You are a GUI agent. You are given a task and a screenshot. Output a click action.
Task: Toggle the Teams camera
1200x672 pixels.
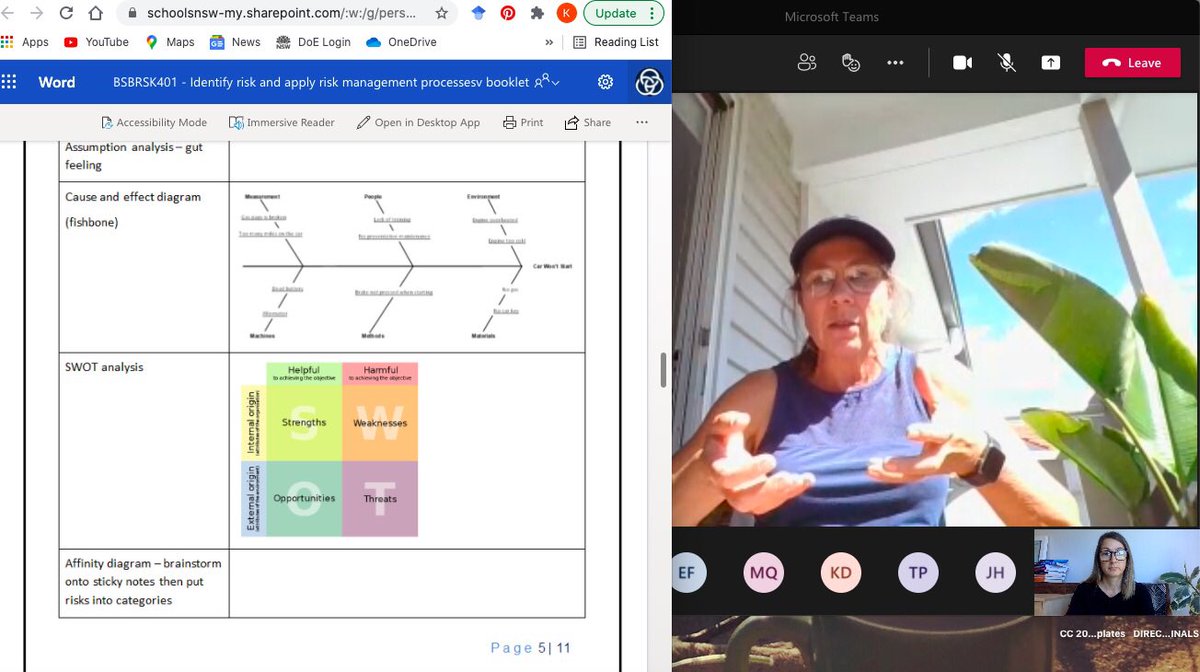pos(962,62)
